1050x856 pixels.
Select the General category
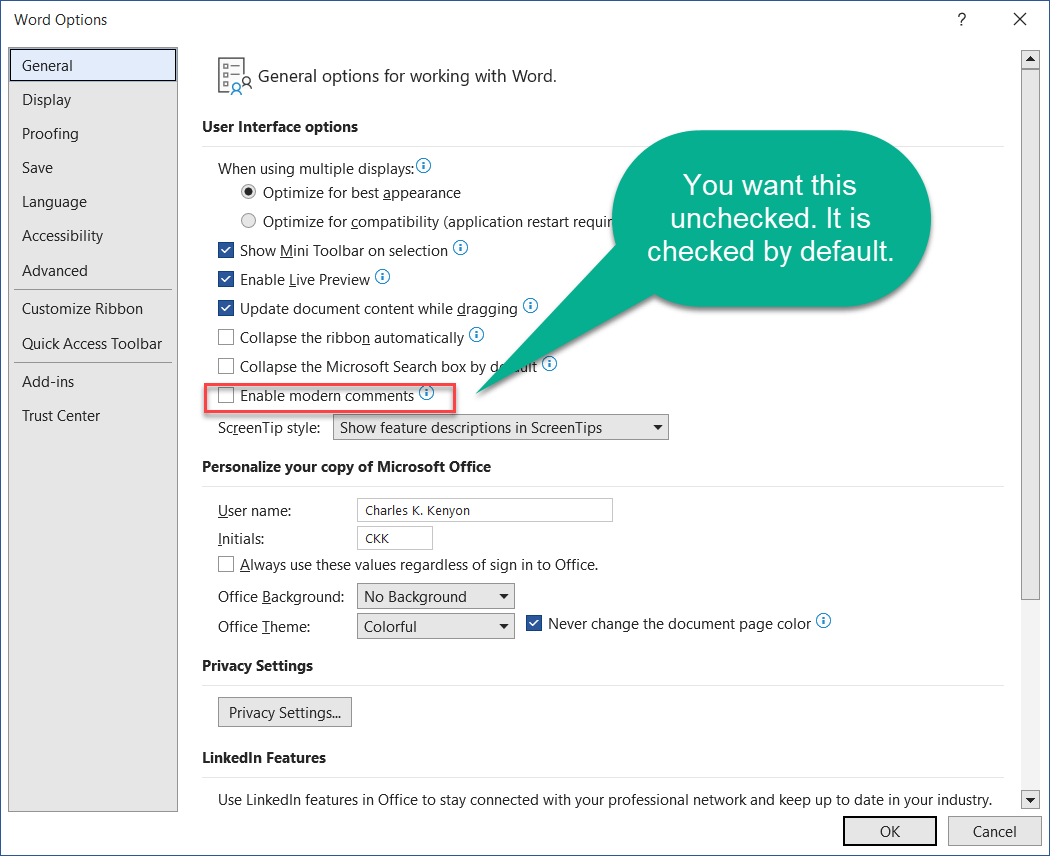93,65
